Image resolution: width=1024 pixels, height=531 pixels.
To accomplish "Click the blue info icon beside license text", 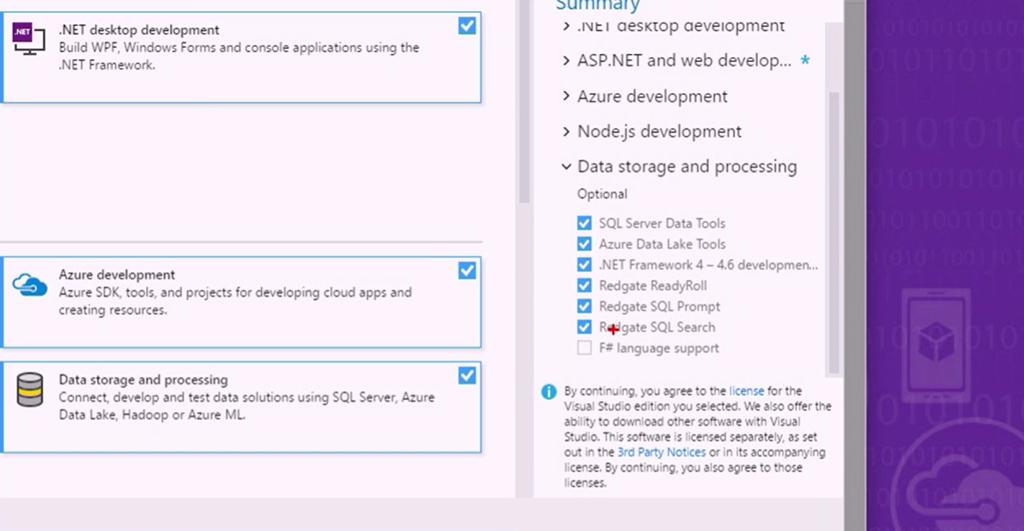I will pos(548,392).
